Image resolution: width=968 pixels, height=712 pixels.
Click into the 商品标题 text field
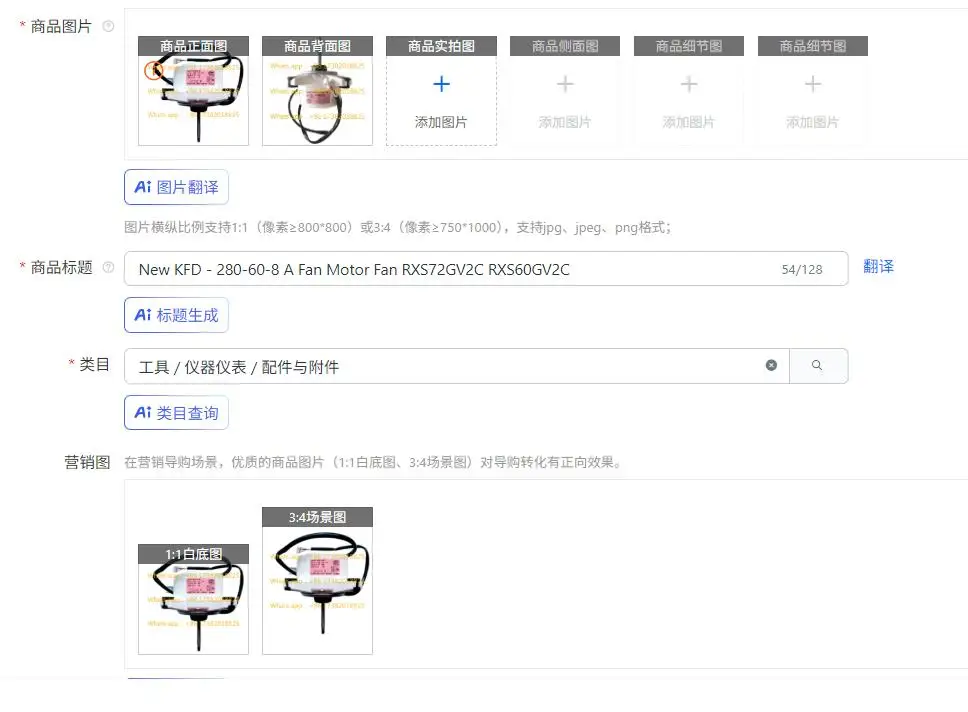pyautogui.click(x=486, y=269)
